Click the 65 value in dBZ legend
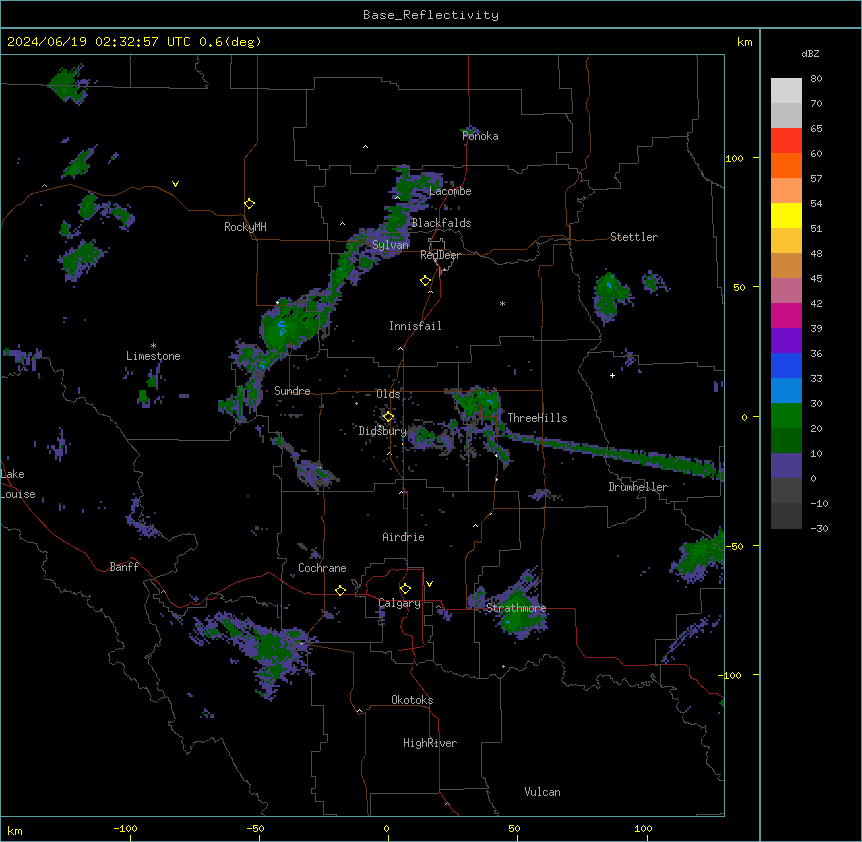Viewport: 862px width, 842px height. coord(816,129)
